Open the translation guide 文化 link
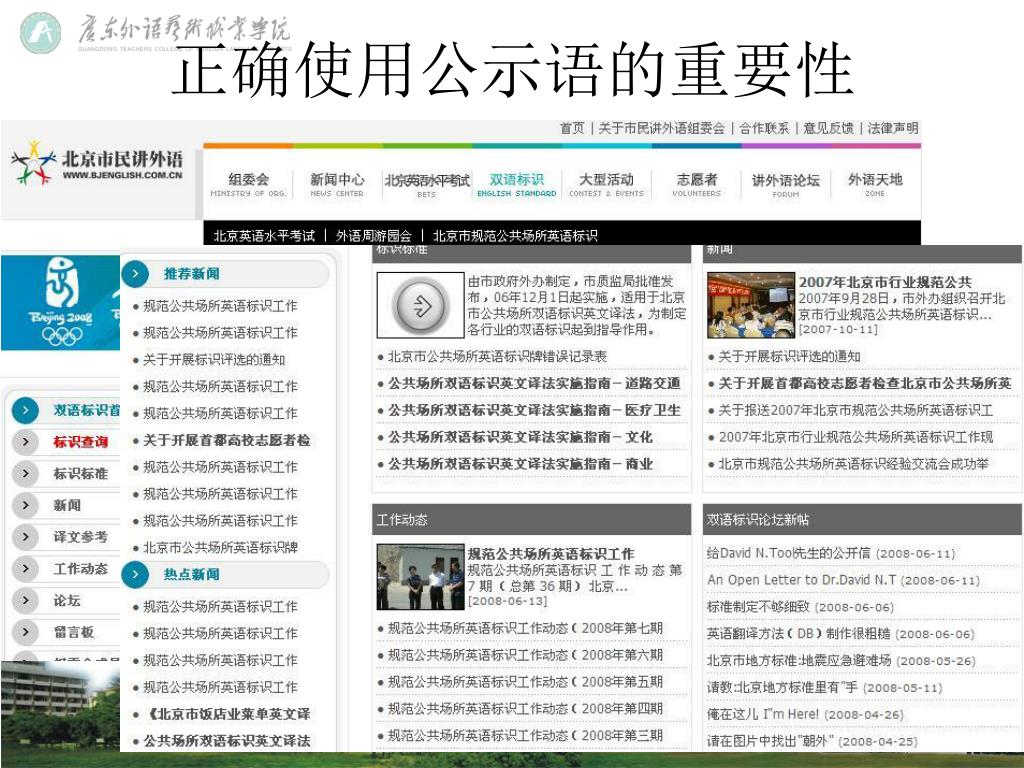Image resolution: width=1024 pixels, height=768 pixels. (520, 437)
